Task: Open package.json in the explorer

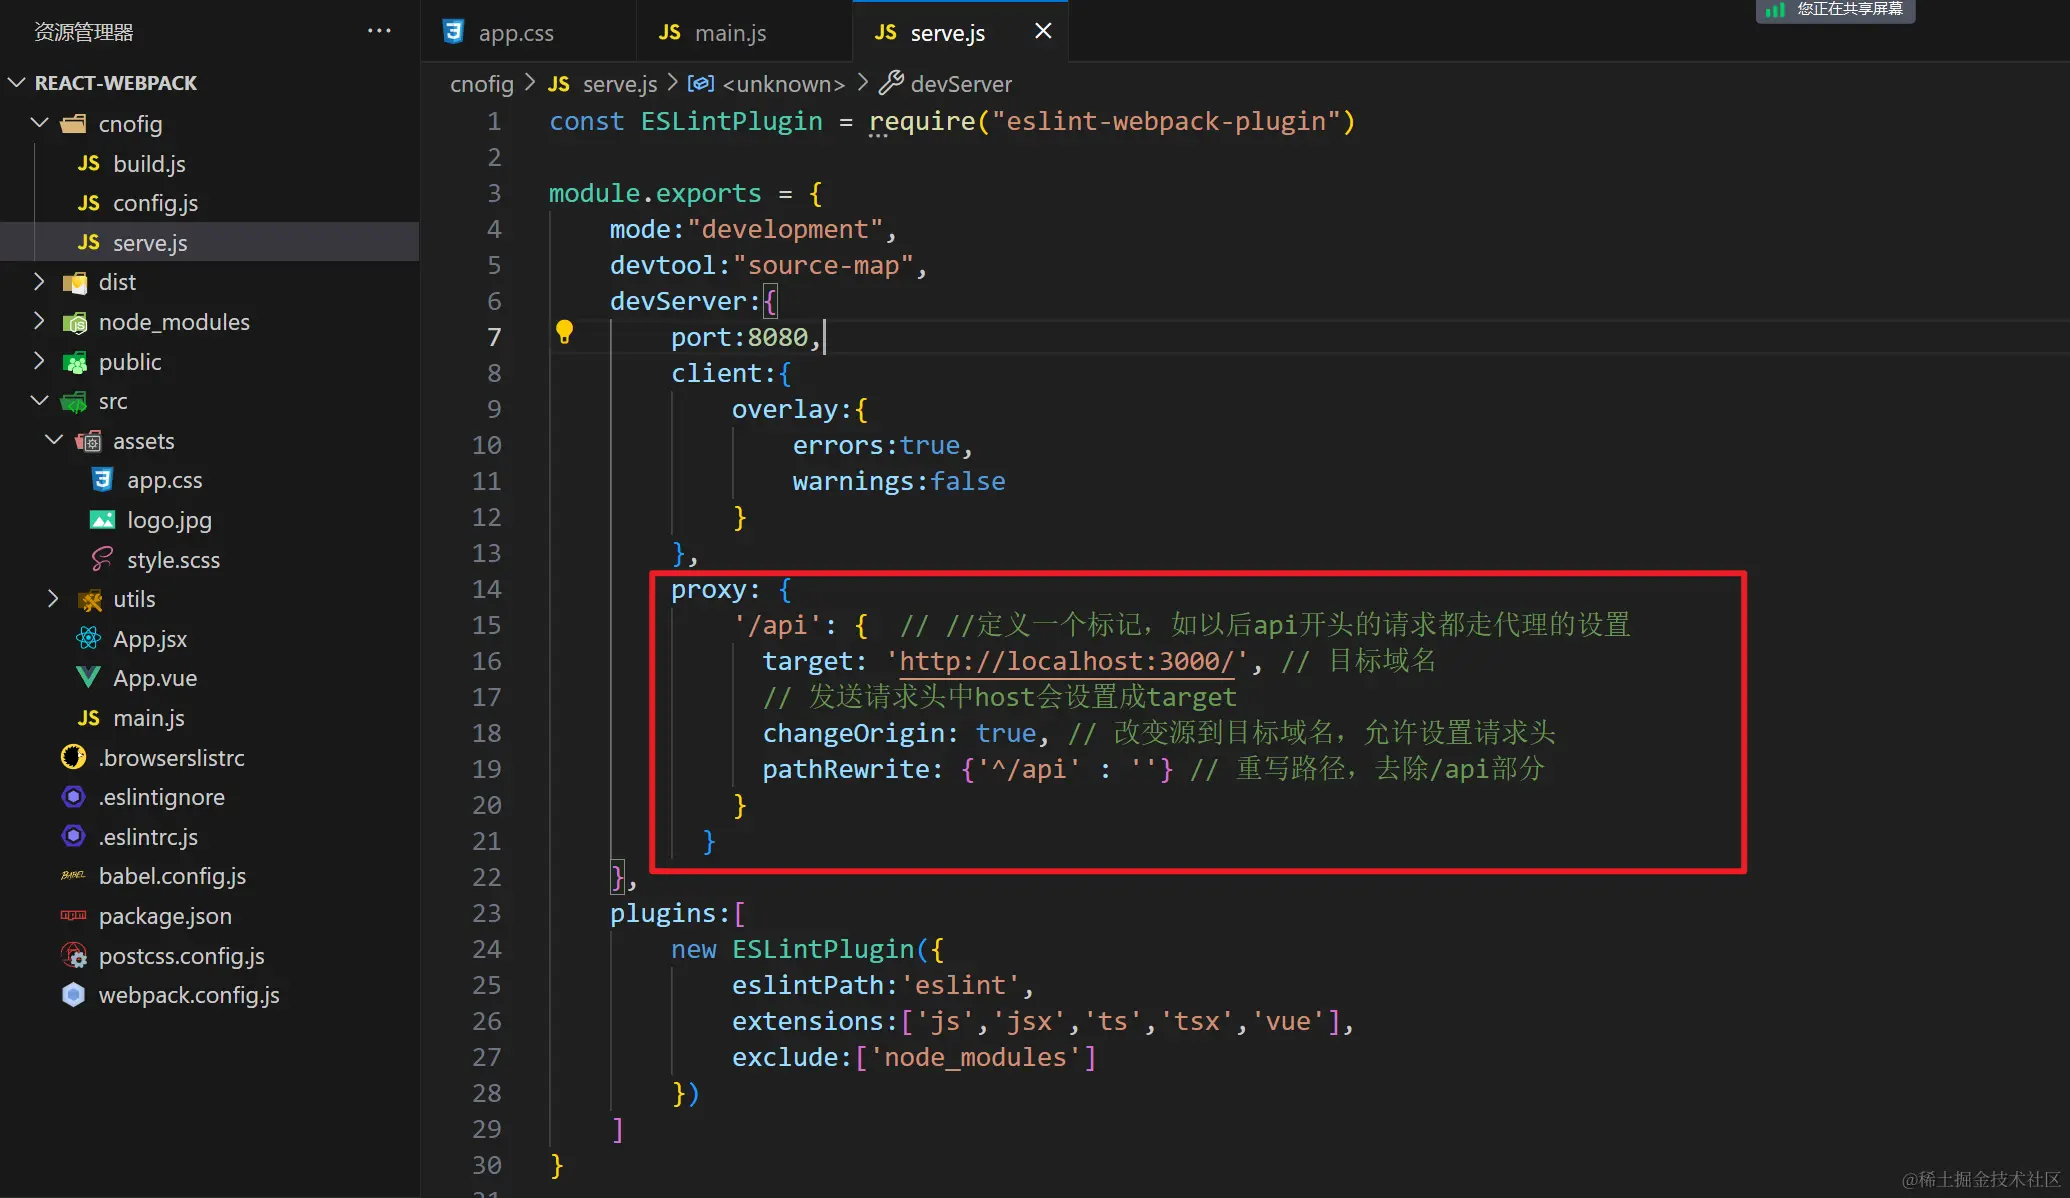Action: [x=165, y=916]
